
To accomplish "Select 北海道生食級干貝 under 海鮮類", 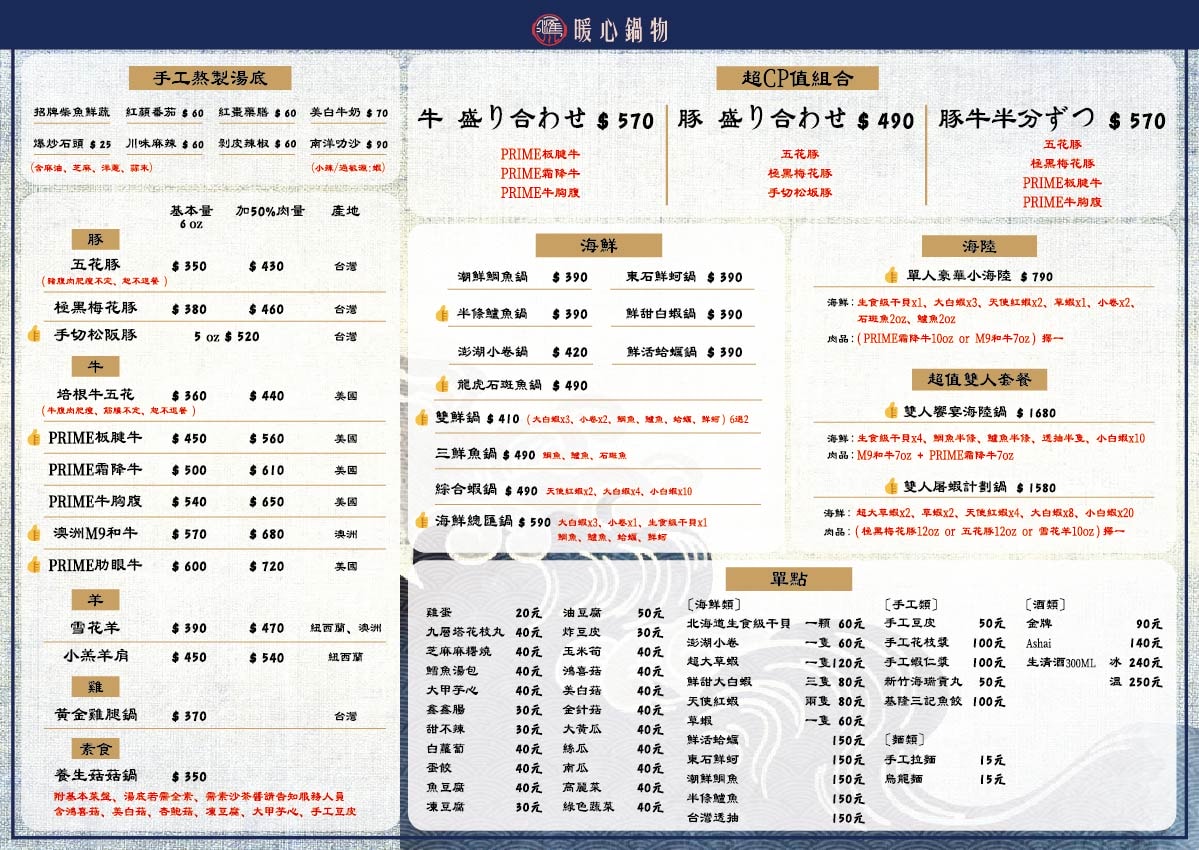I will tap(739, 623).
